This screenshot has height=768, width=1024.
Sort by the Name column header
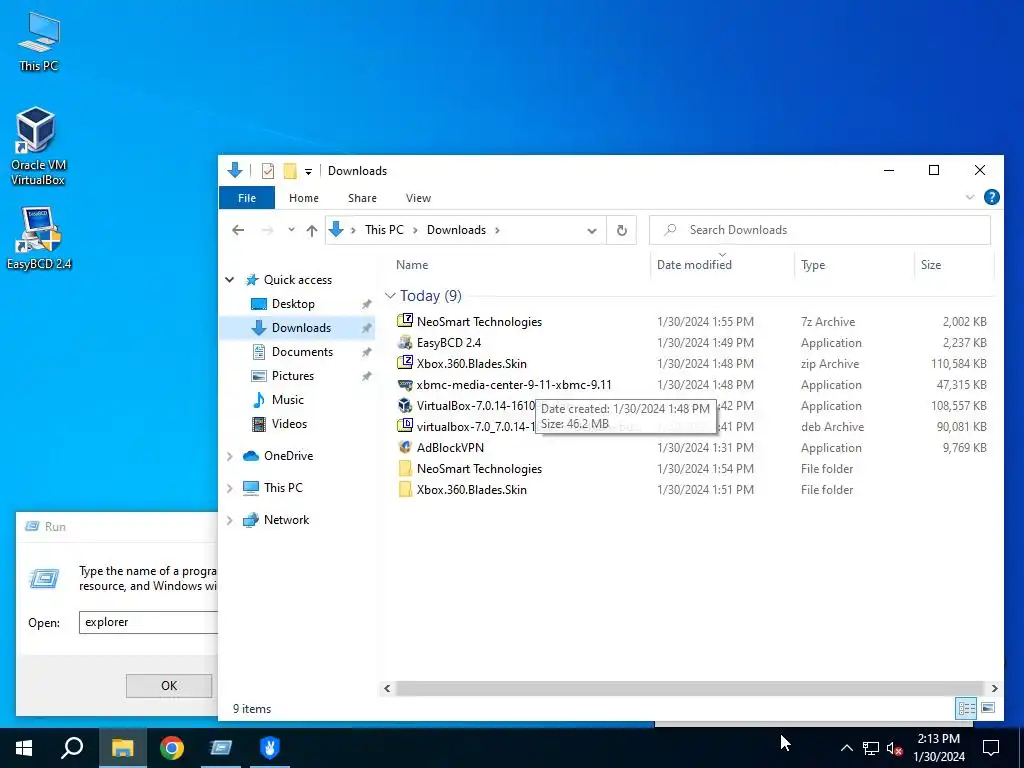412,264
